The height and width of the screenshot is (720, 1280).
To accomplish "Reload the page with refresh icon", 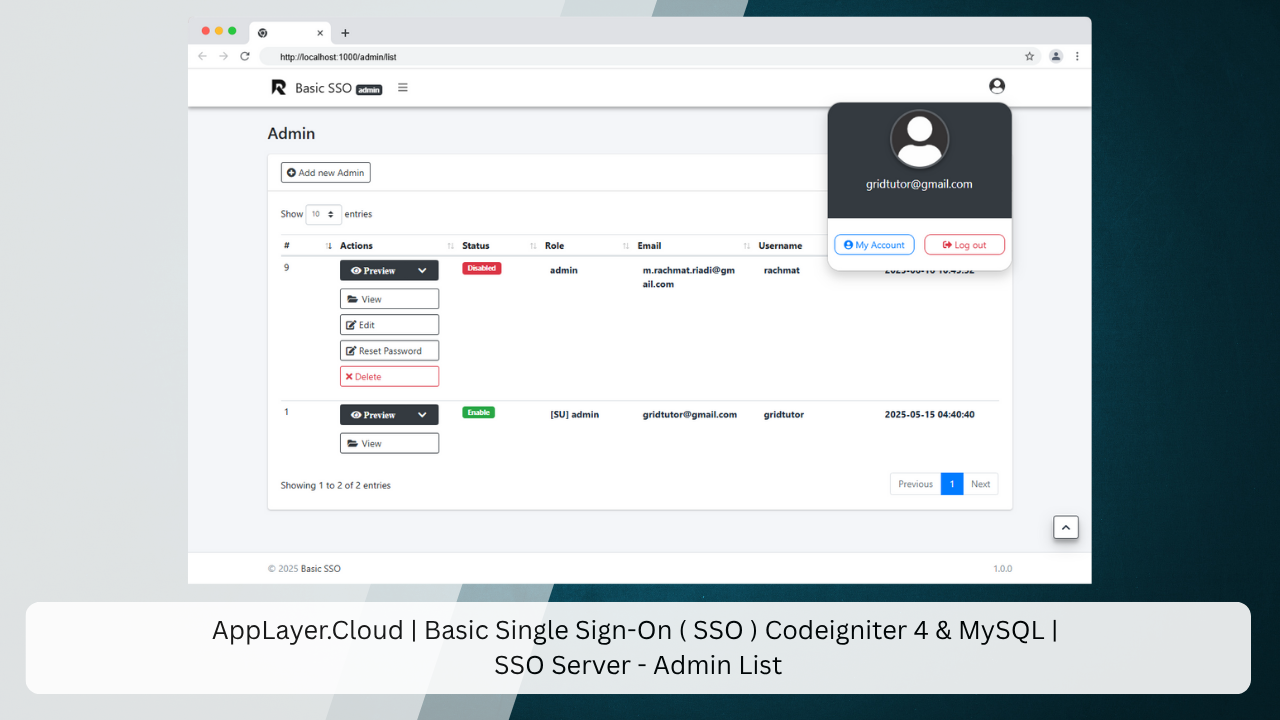I will pos(245,56).
